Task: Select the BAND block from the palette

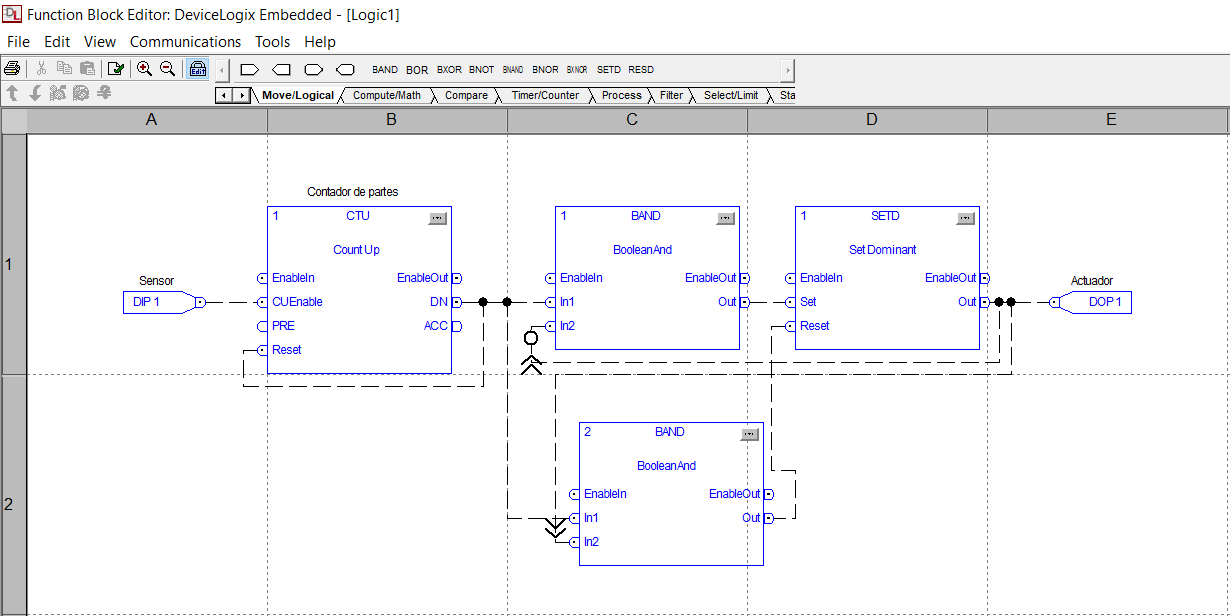Action: pos(384,70)
